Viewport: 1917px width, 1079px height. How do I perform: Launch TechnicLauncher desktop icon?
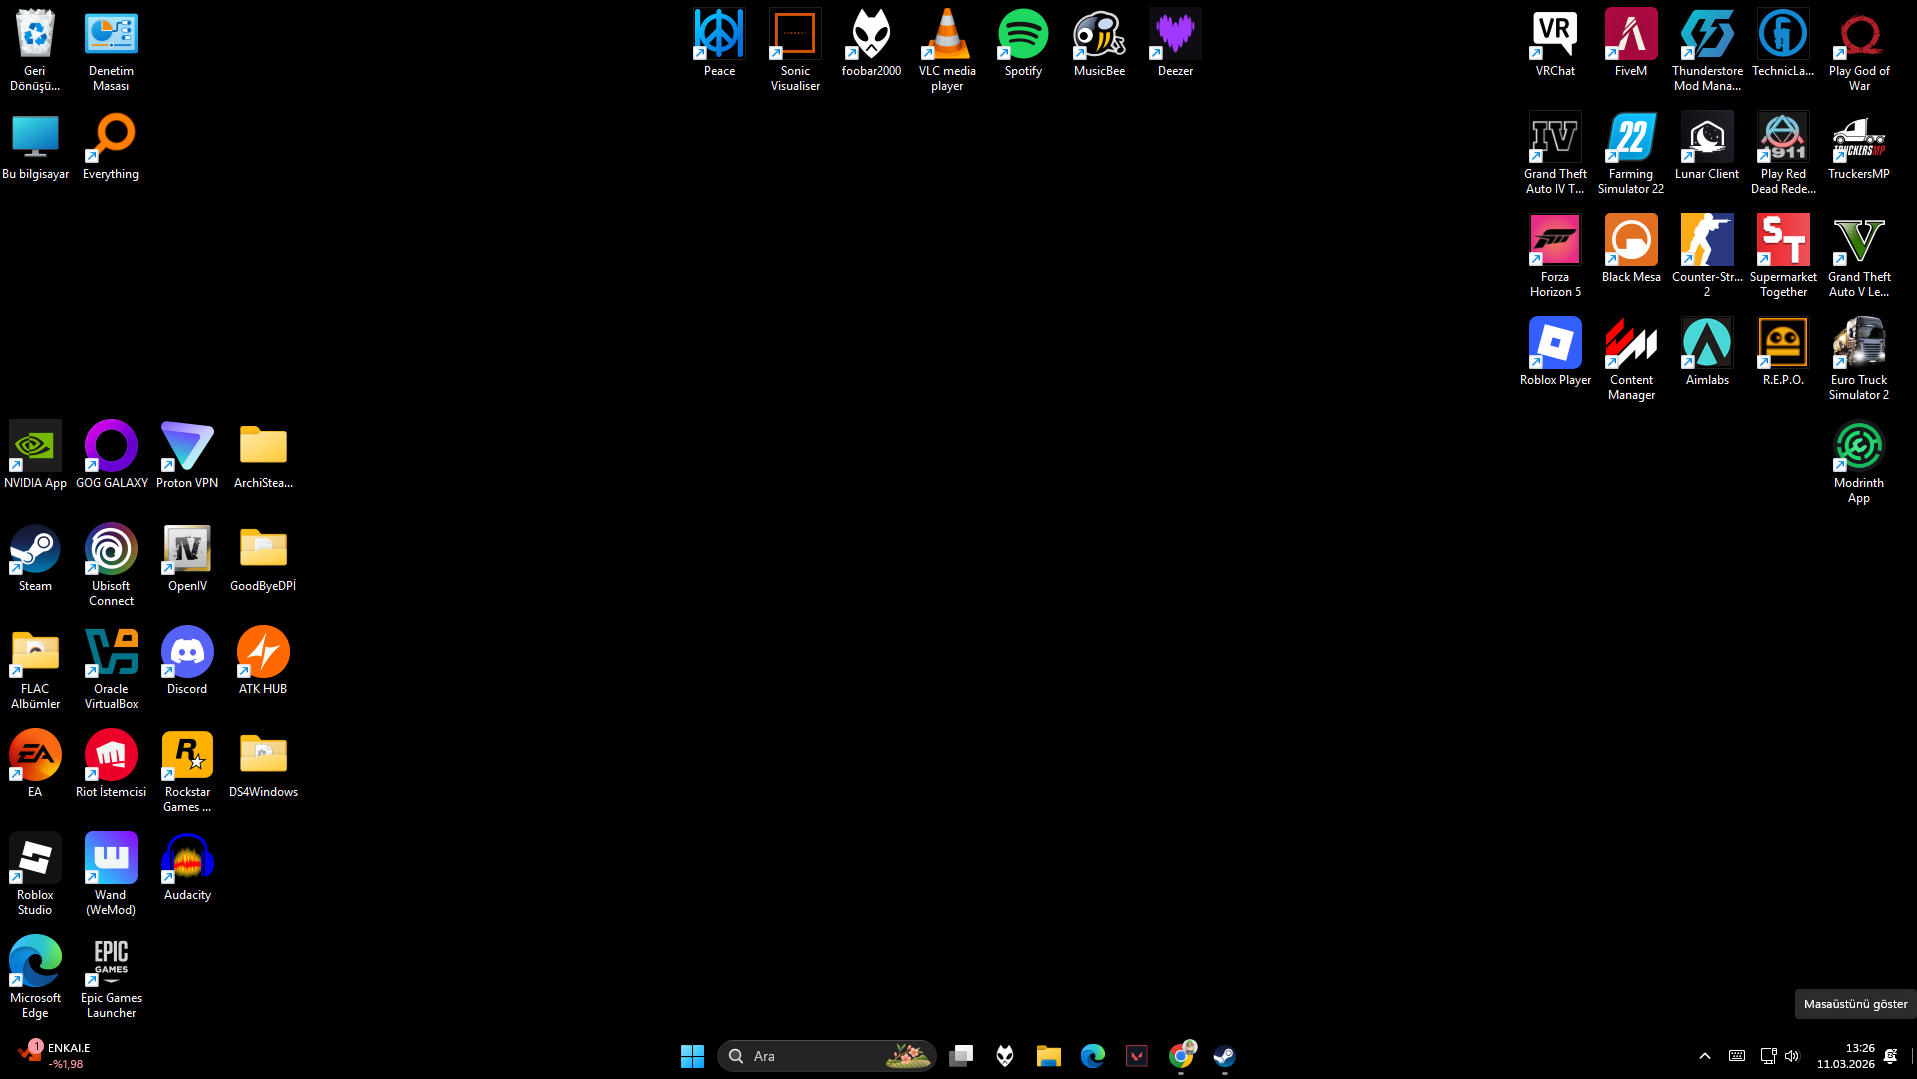(1783, 43)
